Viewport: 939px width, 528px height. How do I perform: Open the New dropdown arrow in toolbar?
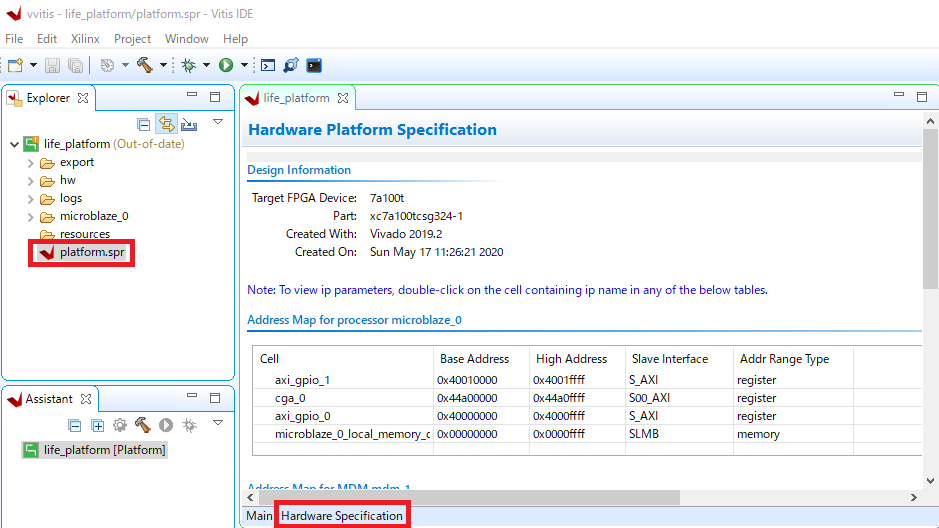click(34, 65)
